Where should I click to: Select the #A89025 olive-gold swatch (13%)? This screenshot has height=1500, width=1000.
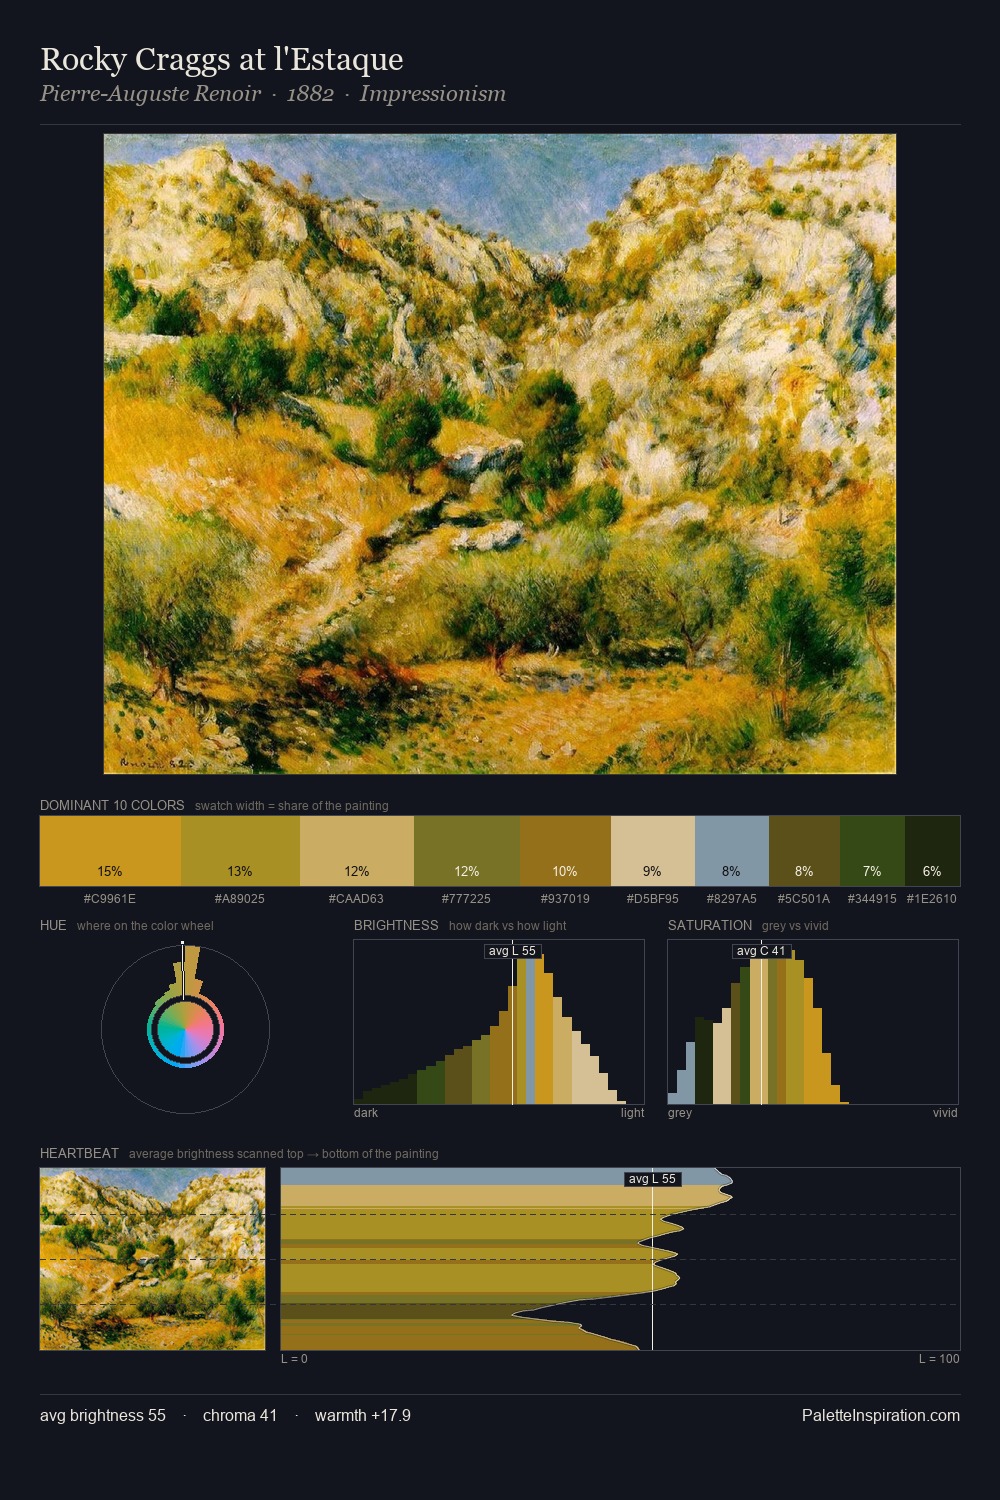click(240, 850)
